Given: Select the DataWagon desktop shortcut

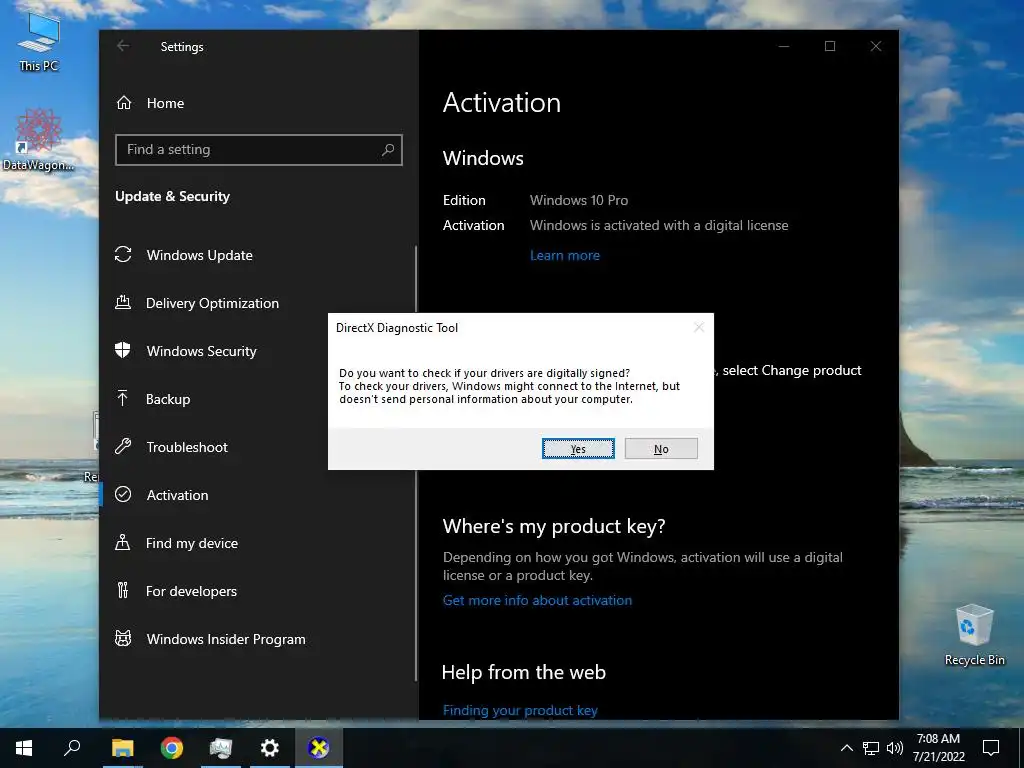Looking at the screenshot, I should coord(39,140).
